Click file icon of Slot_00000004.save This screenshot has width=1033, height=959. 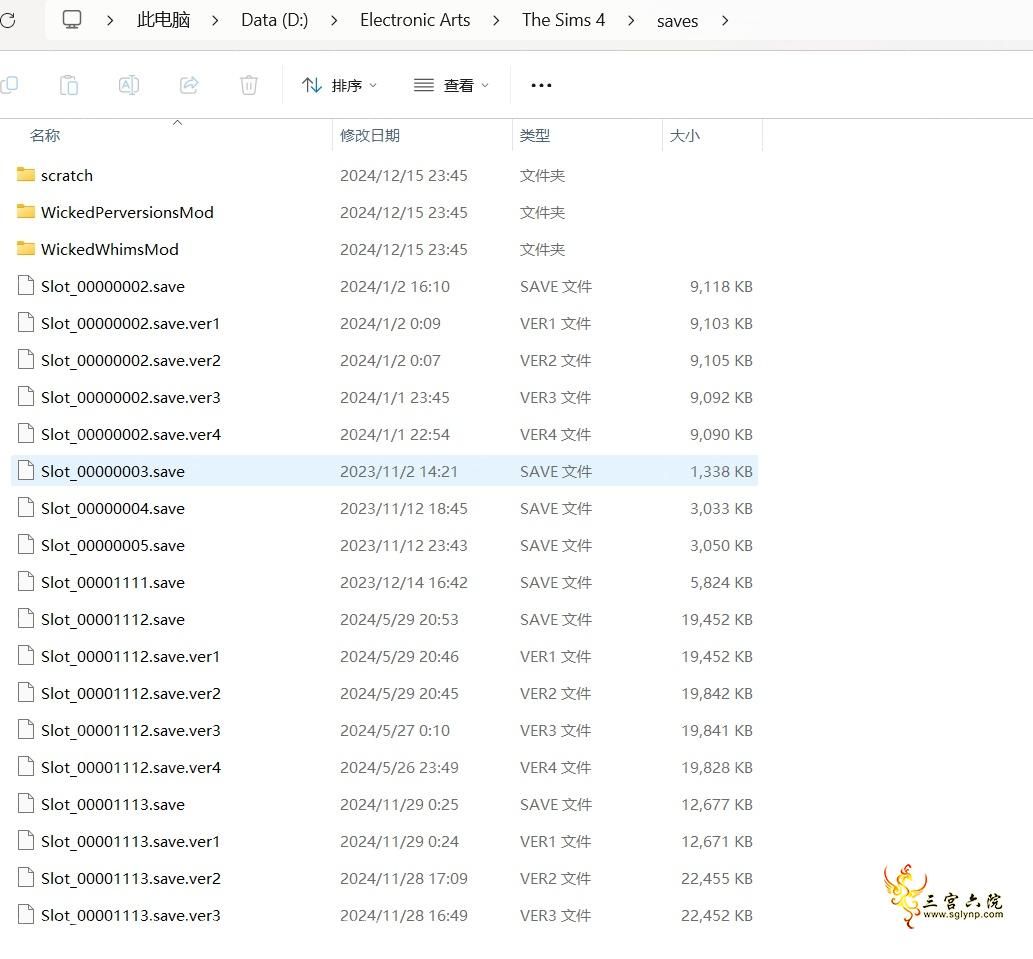tap(26, 507)
